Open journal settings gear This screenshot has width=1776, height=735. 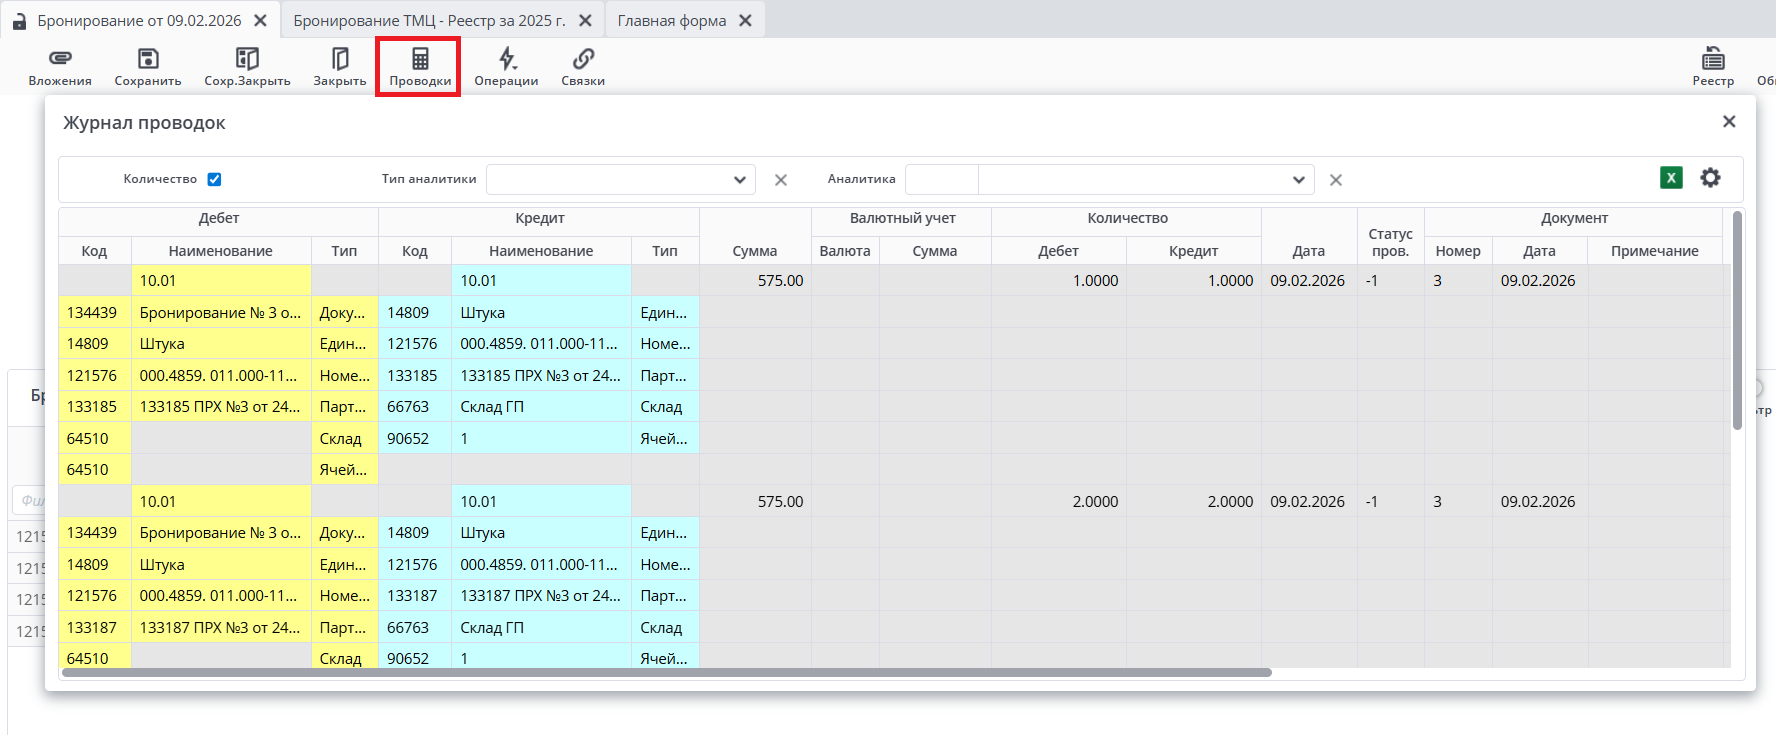pos(1711,178)
